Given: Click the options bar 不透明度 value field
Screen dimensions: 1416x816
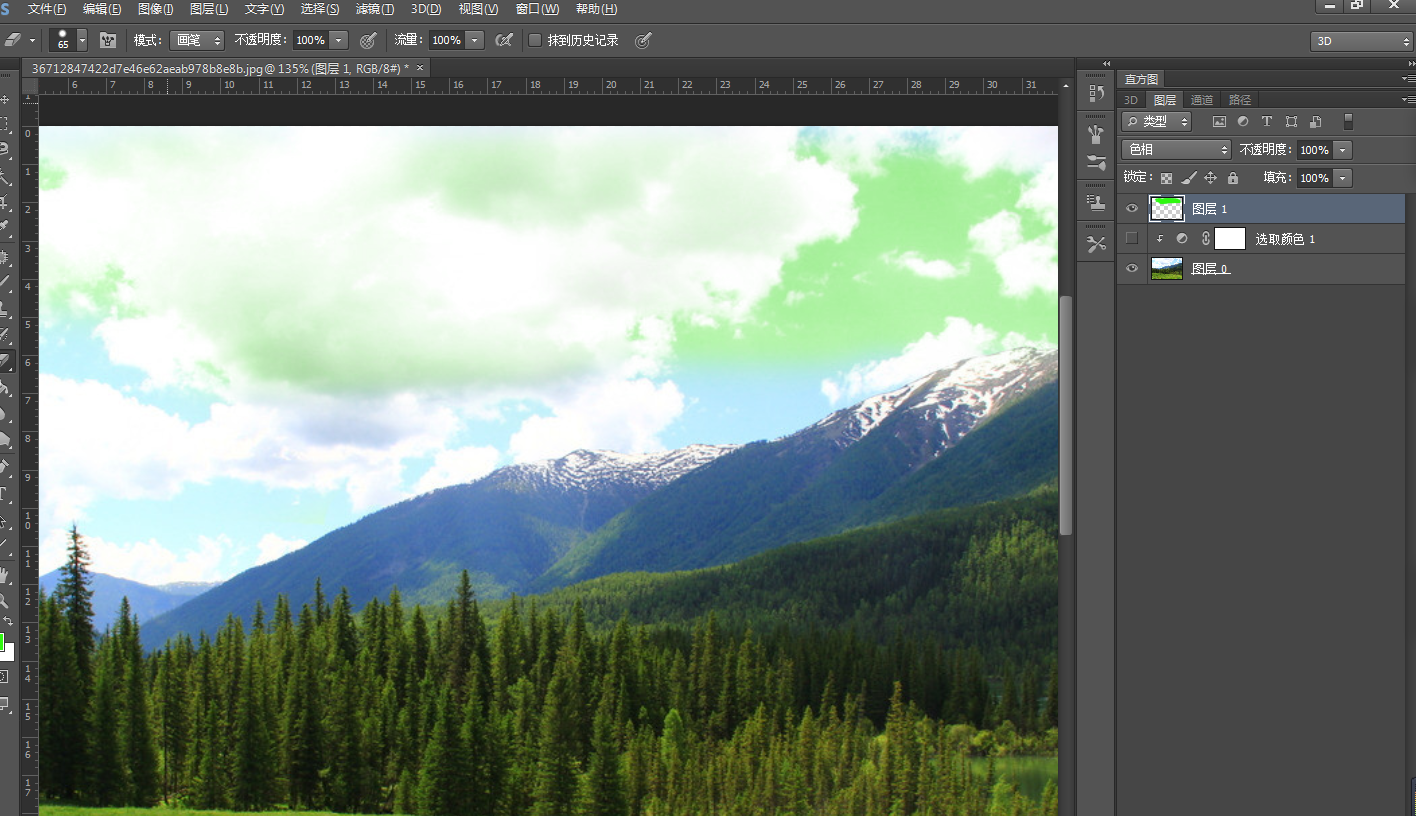Looking at the screenshot, I should pos(310,40).
